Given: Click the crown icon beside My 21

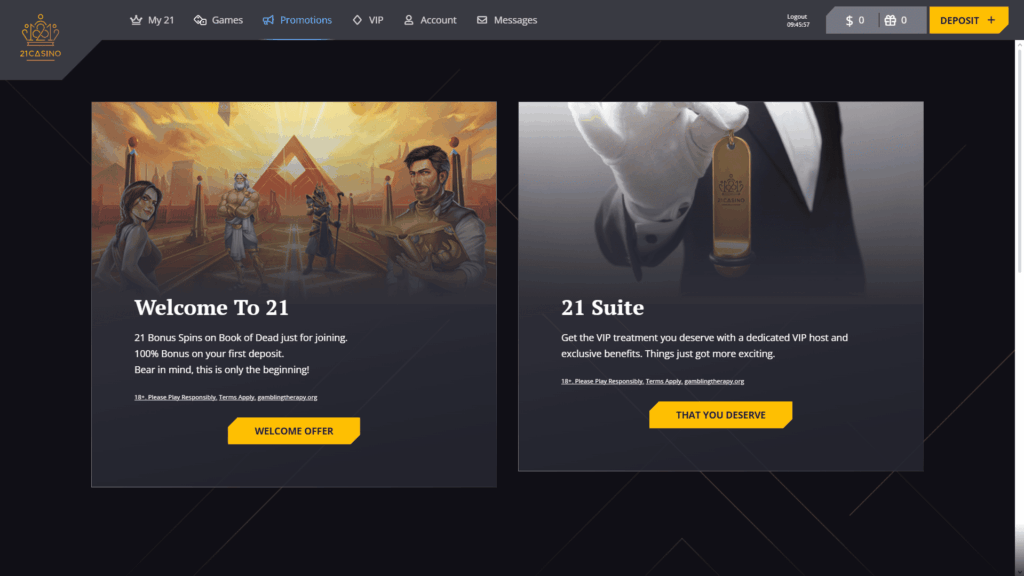Looking at the screenshot, I should tap(136, 20).
